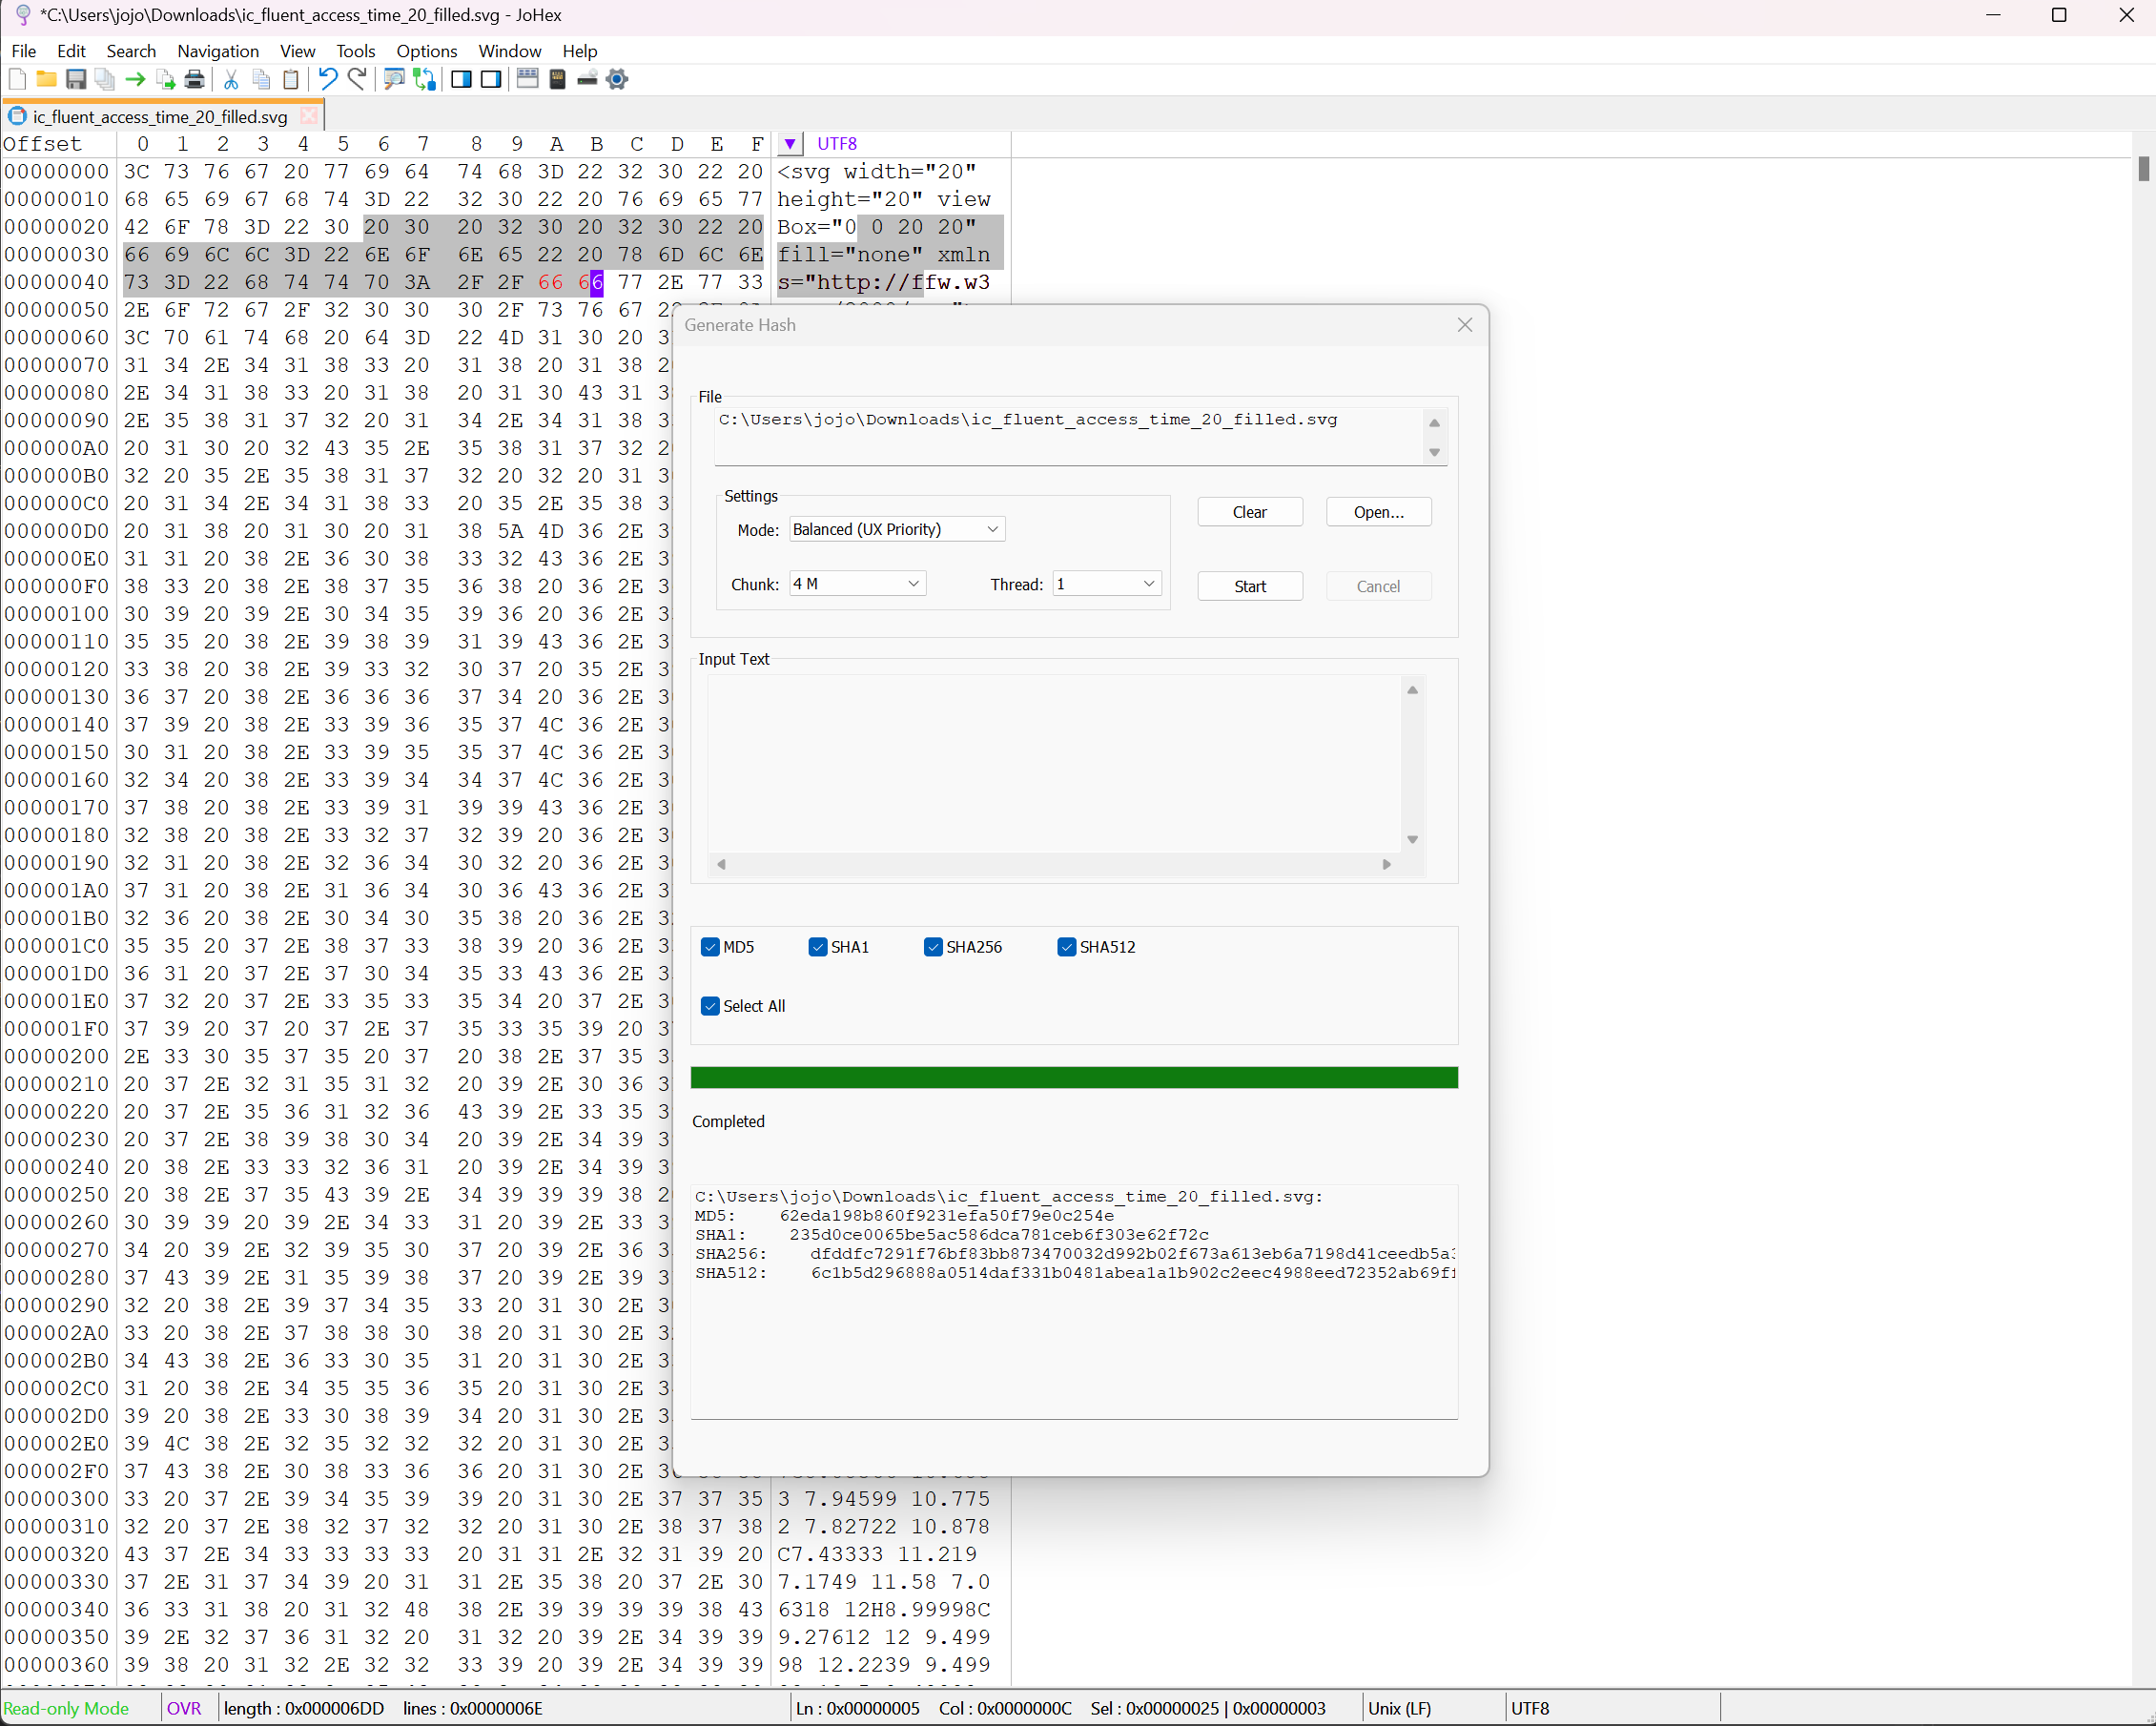Click the Print toolbar icon
The width and height of the screenshot is (2156, 1726).
(195, 80)
